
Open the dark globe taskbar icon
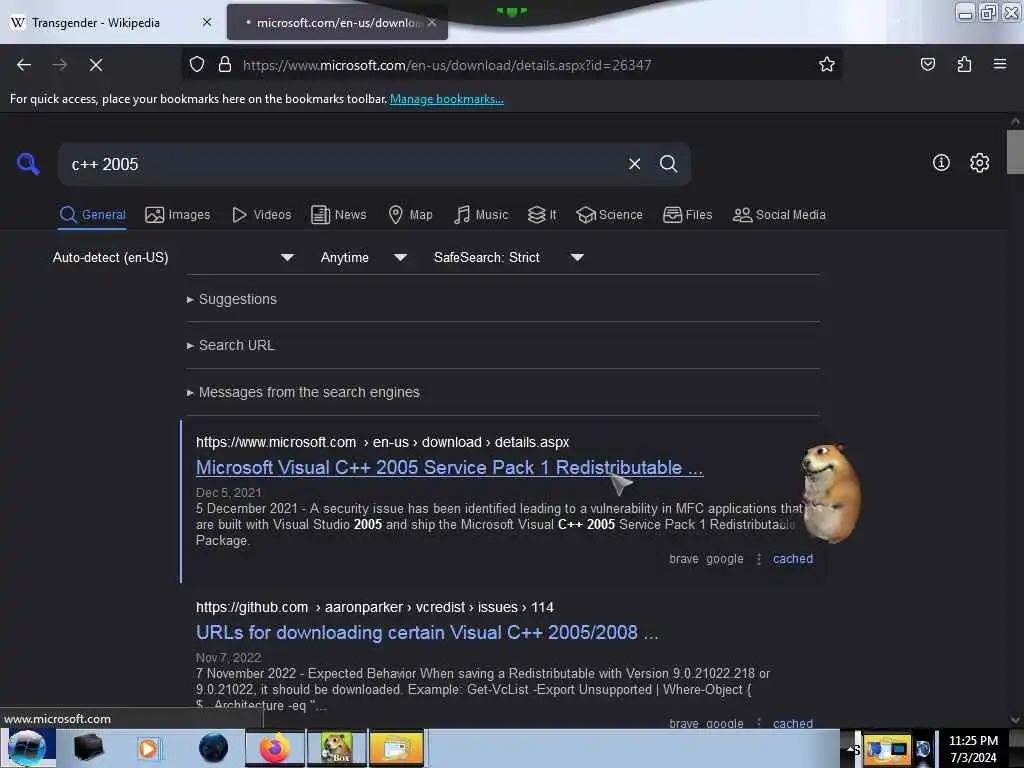(x=213, y=748)
